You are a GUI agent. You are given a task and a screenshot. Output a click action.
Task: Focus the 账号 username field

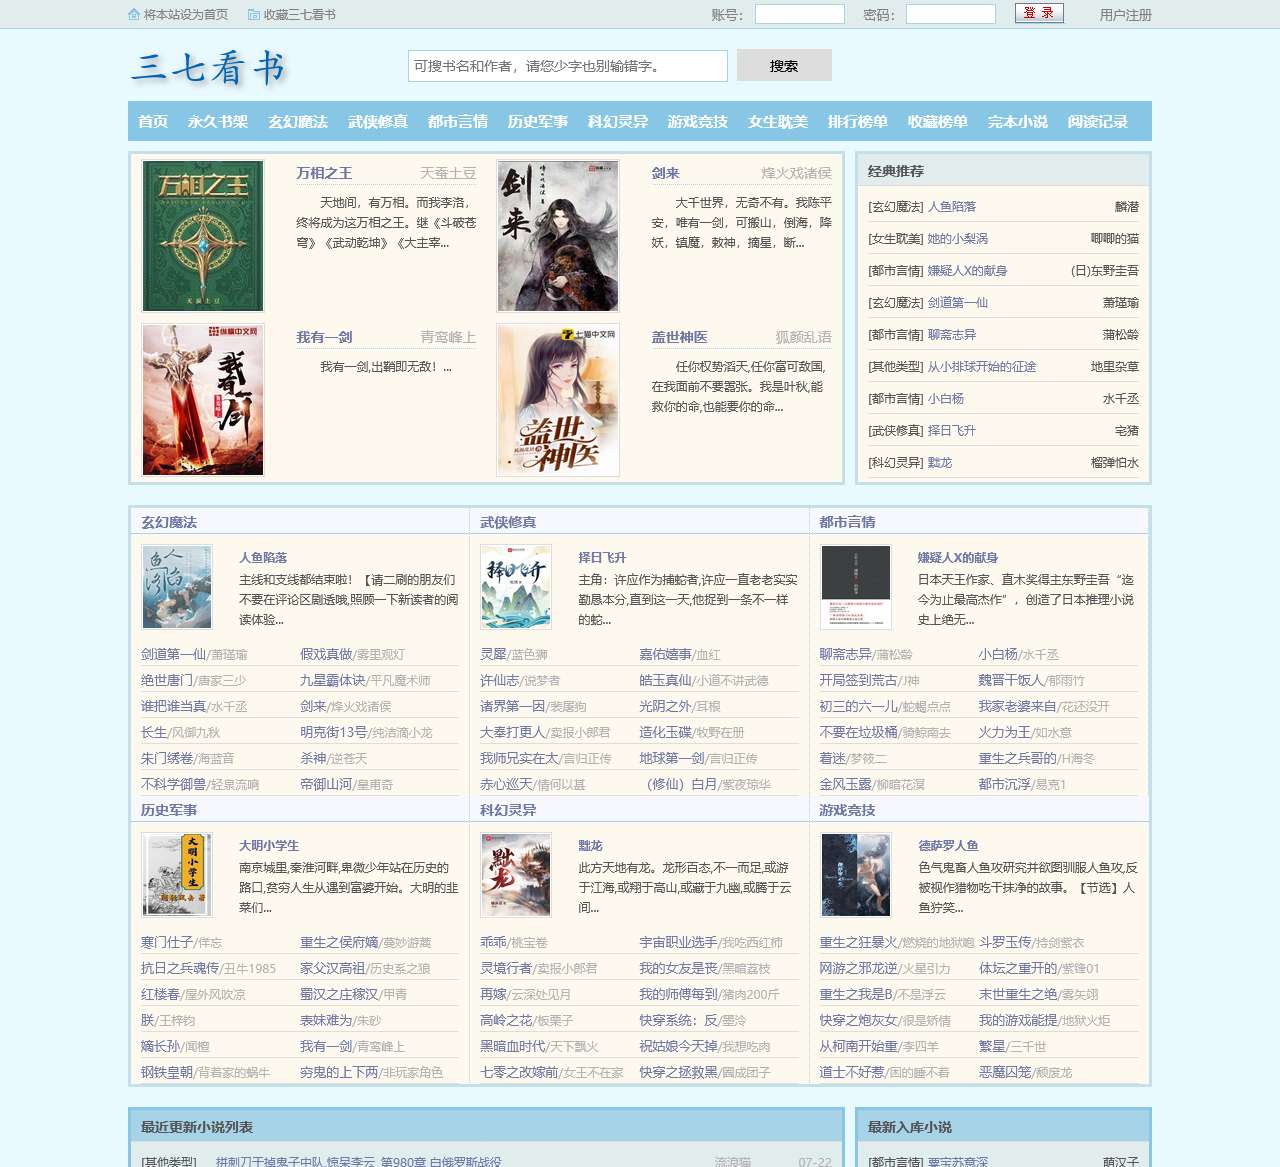coord(799,15)
